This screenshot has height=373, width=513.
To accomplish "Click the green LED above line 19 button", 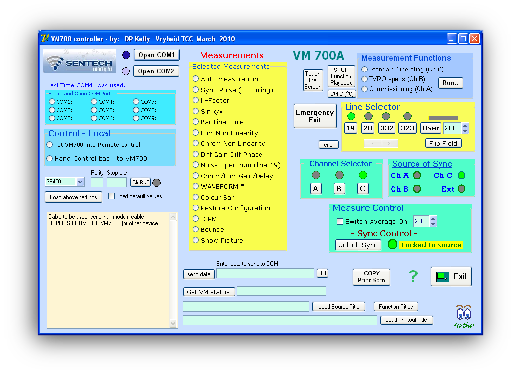I will click(x=351, y=116).
